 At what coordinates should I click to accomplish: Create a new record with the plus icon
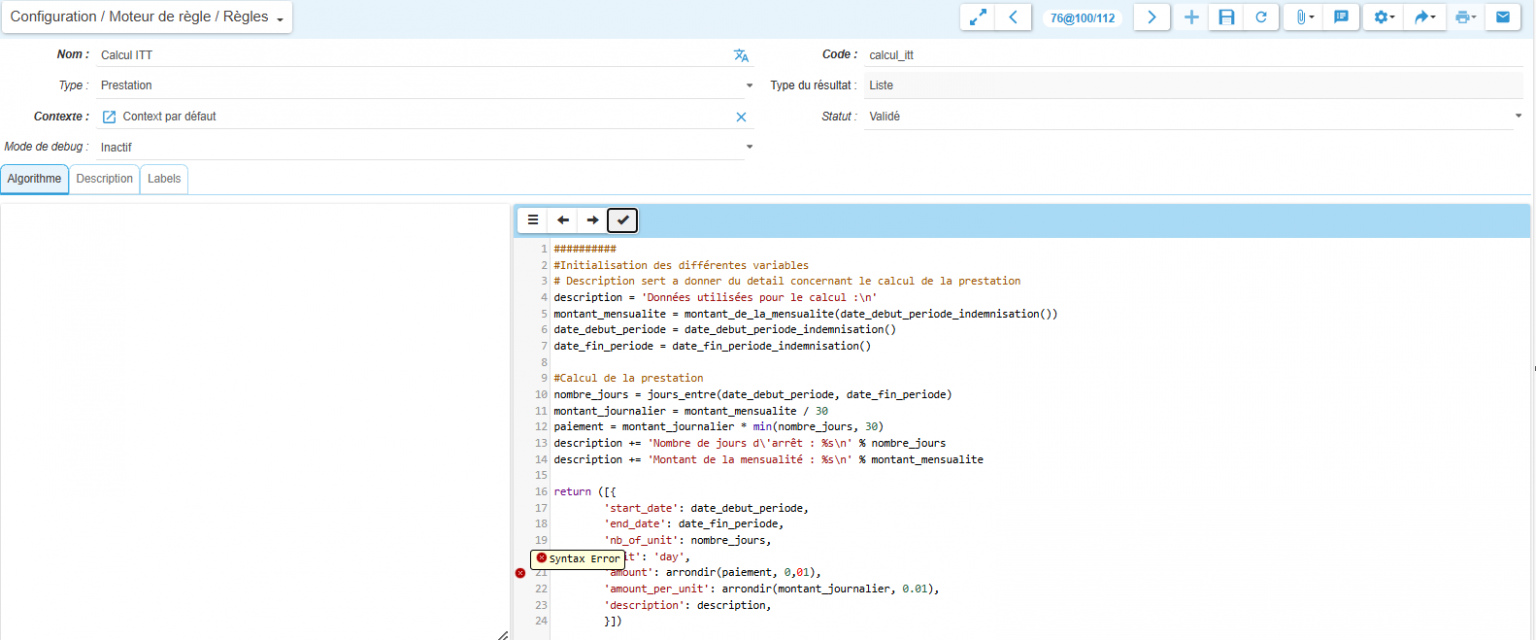pyautogui.click(x=1191, y=17)
